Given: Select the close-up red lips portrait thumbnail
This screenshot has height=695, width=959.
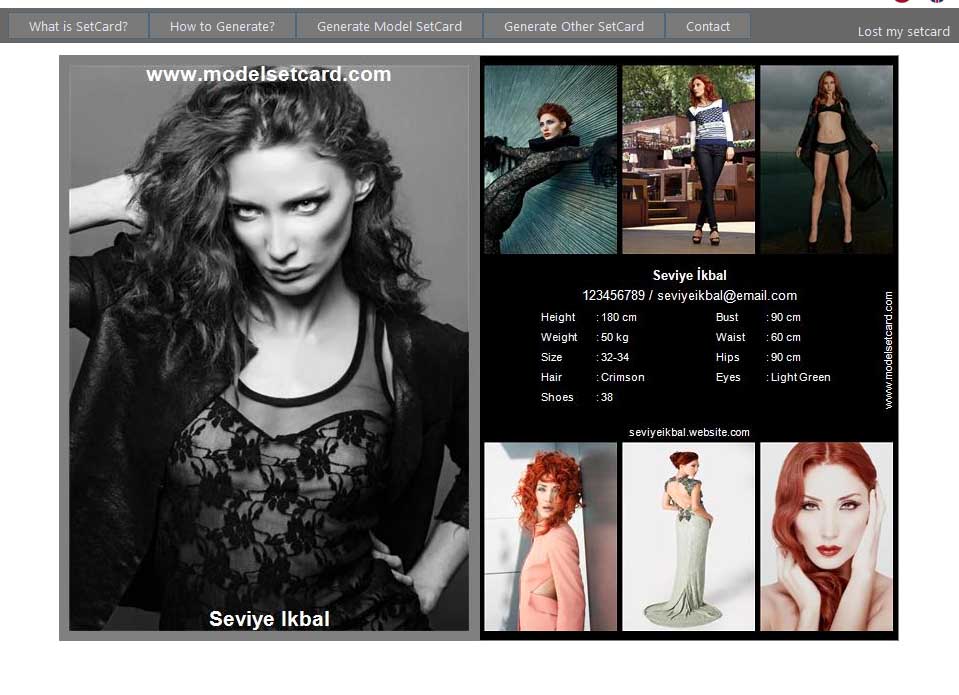Looking at the screenshot, I should pos(826,536).
